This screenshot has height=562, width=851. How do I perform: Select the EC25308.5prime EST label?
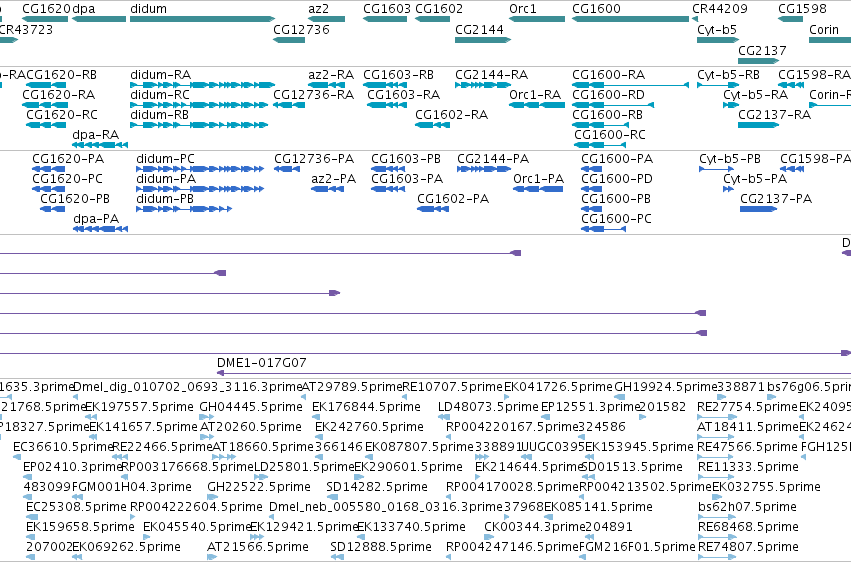(x=77, y=507)
